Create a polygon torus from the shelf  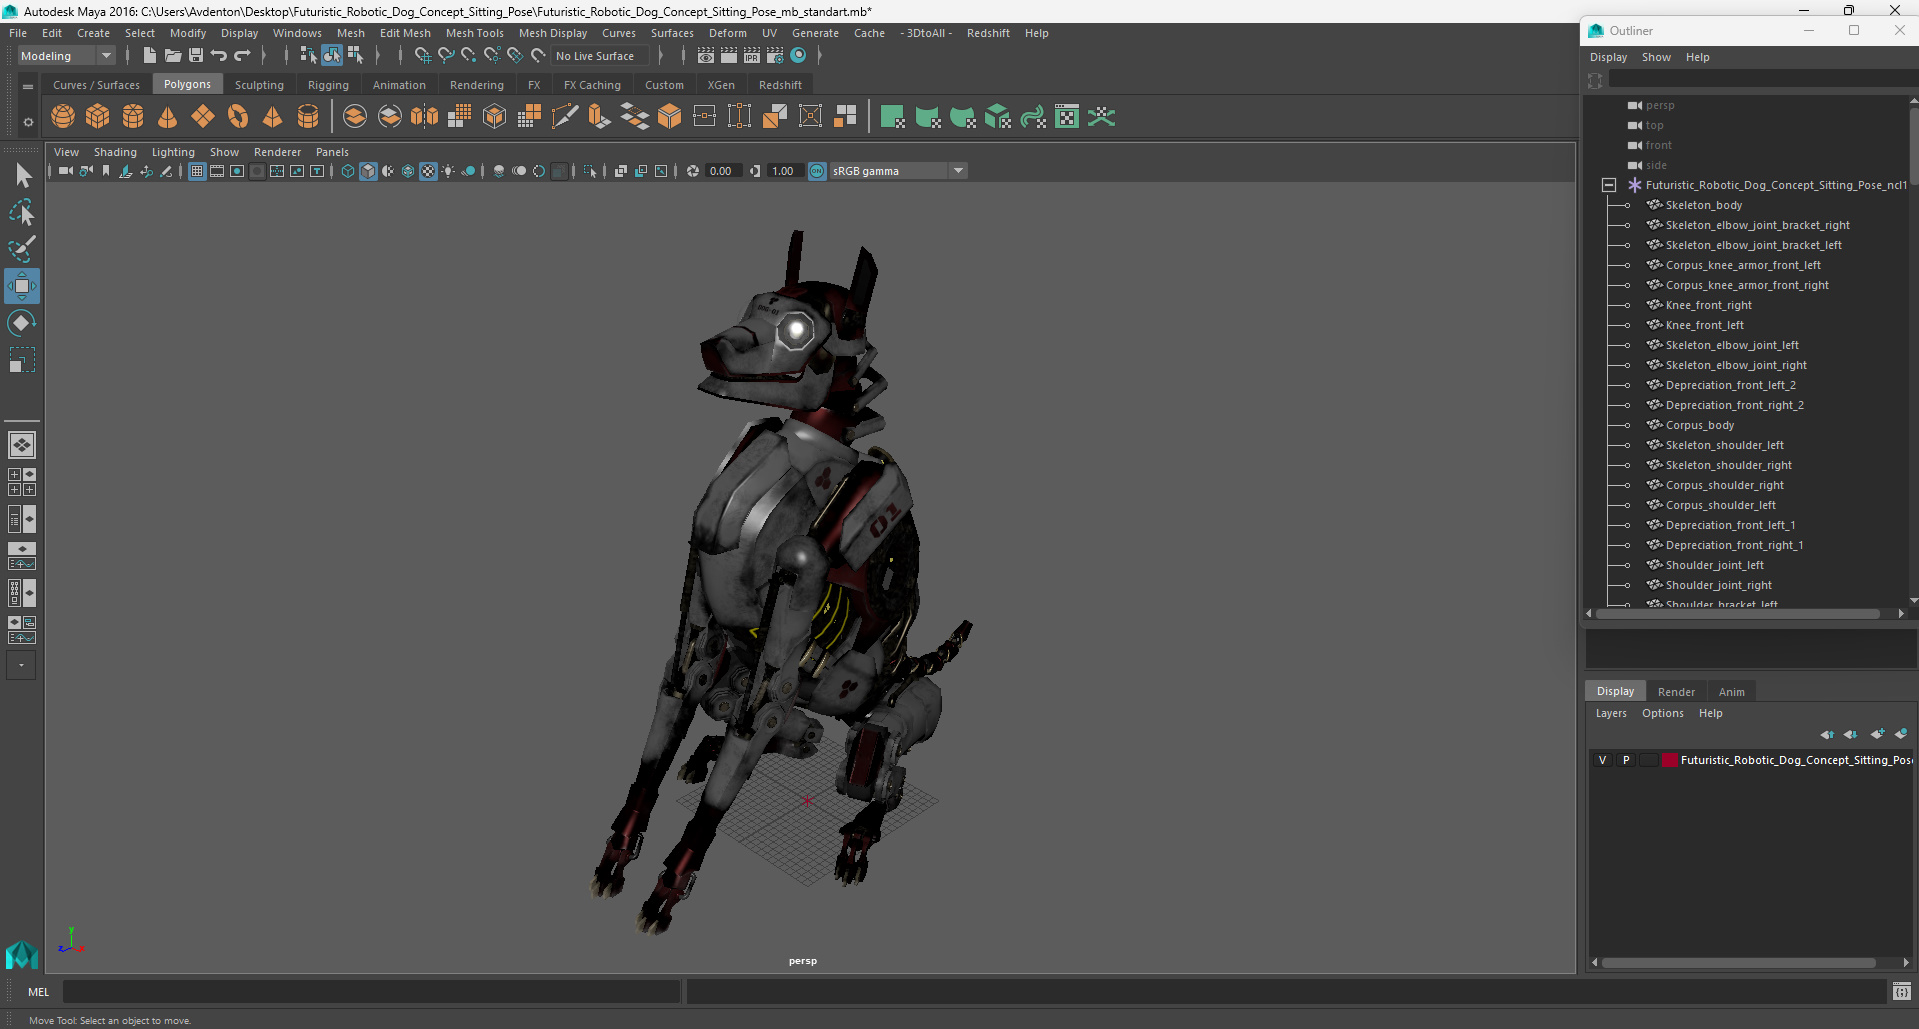(x=238, y=117)
